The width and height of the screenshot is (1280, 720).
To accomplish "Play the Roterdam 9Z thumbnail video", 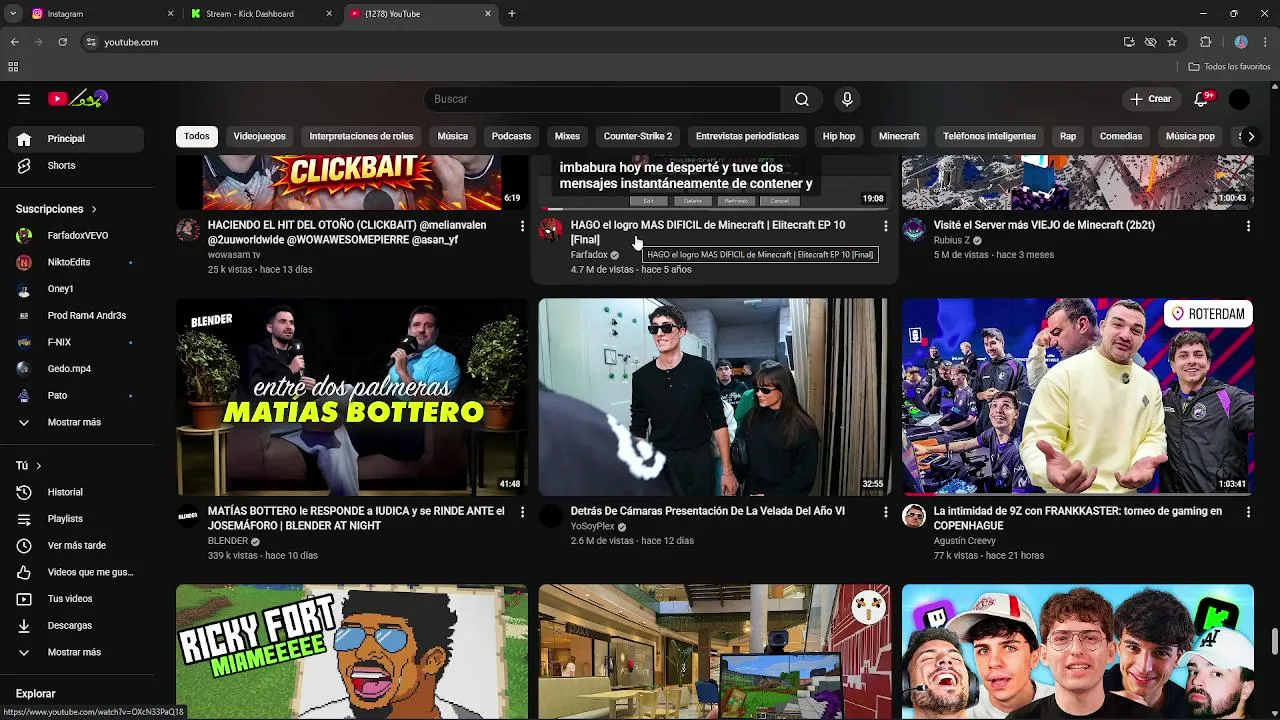I will [1078, 397].
